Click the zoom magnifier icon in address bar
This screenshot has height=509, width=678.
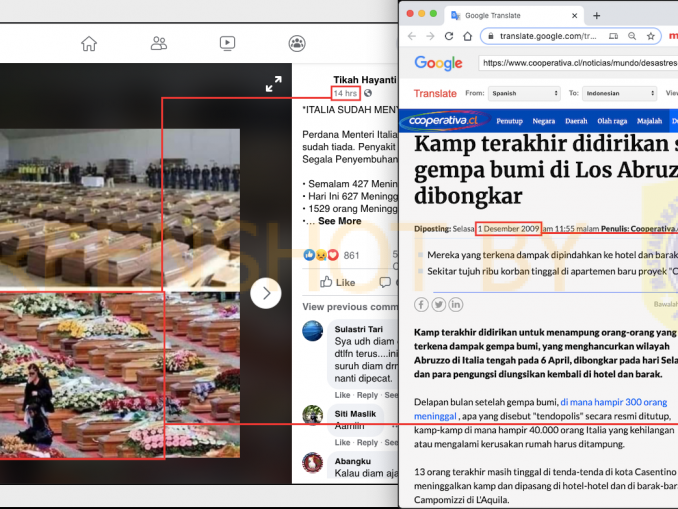pos(632,36)
